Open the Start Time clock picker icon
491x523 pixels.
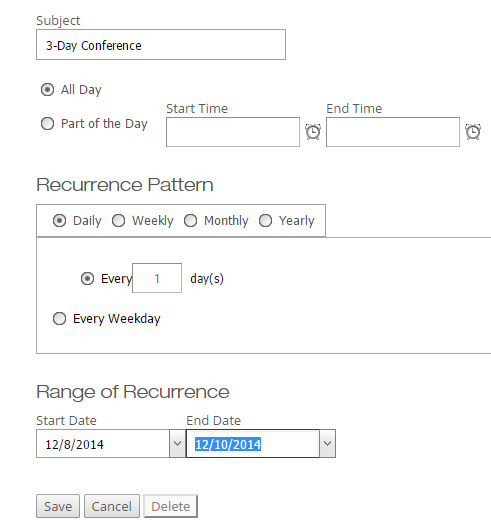(313, 132)
